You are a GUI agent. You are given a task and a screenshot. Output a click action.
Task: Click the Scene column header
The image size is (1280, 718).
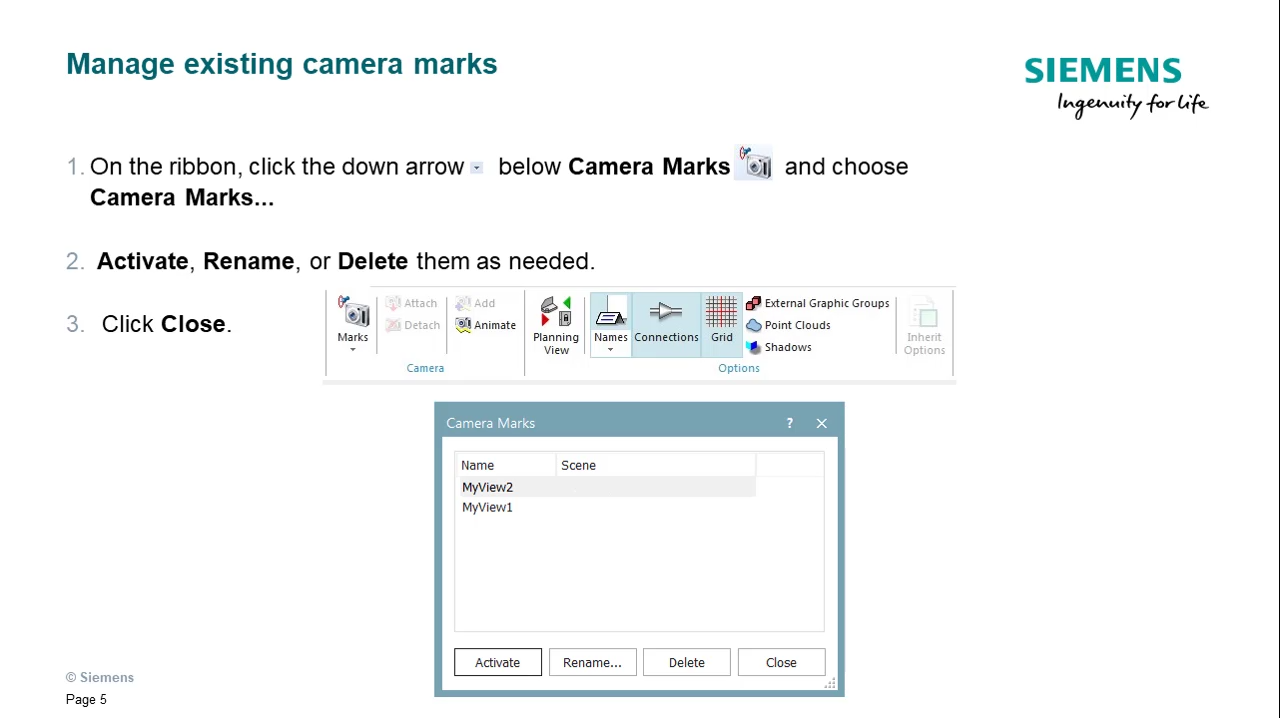point(578,465)
